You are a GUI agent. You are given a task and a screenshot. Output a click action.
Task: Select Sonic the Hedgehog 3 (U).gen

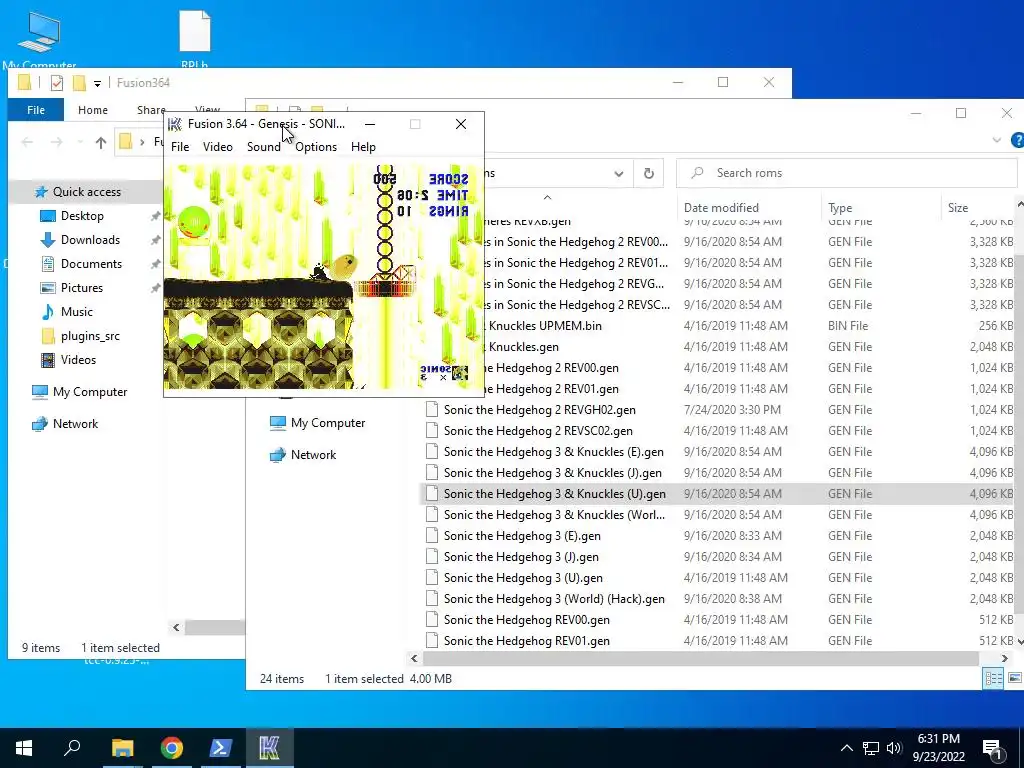523,578
